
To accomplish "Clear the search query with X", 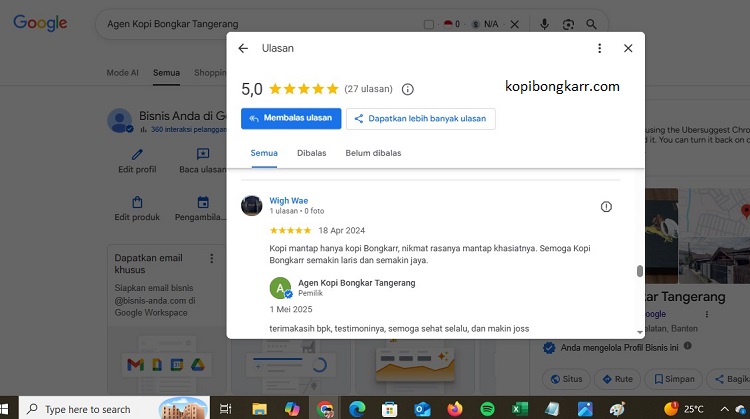I will (515, 24).
